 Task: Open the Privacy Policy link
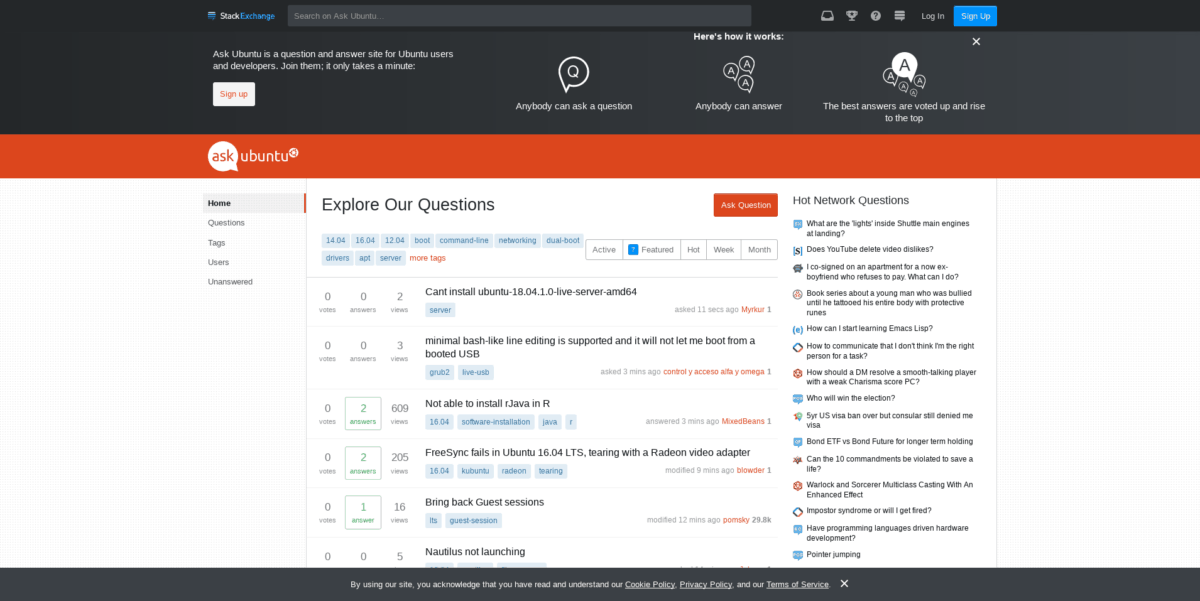706,584
